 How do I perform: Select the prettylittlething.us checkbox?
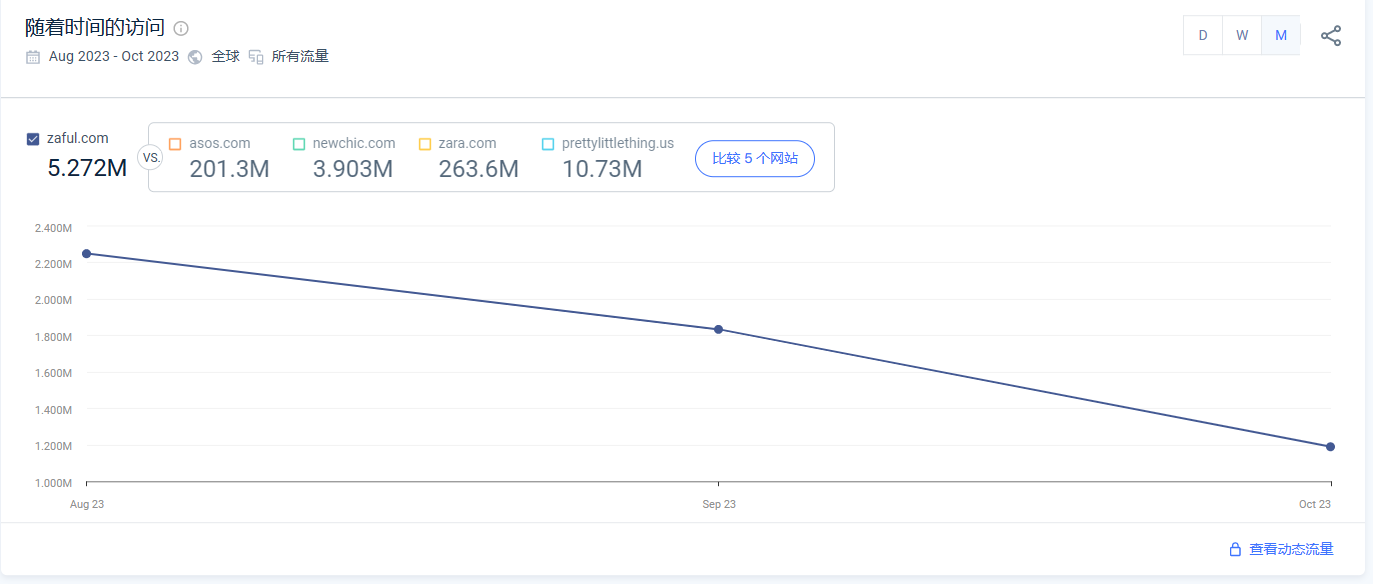point(548,144)
